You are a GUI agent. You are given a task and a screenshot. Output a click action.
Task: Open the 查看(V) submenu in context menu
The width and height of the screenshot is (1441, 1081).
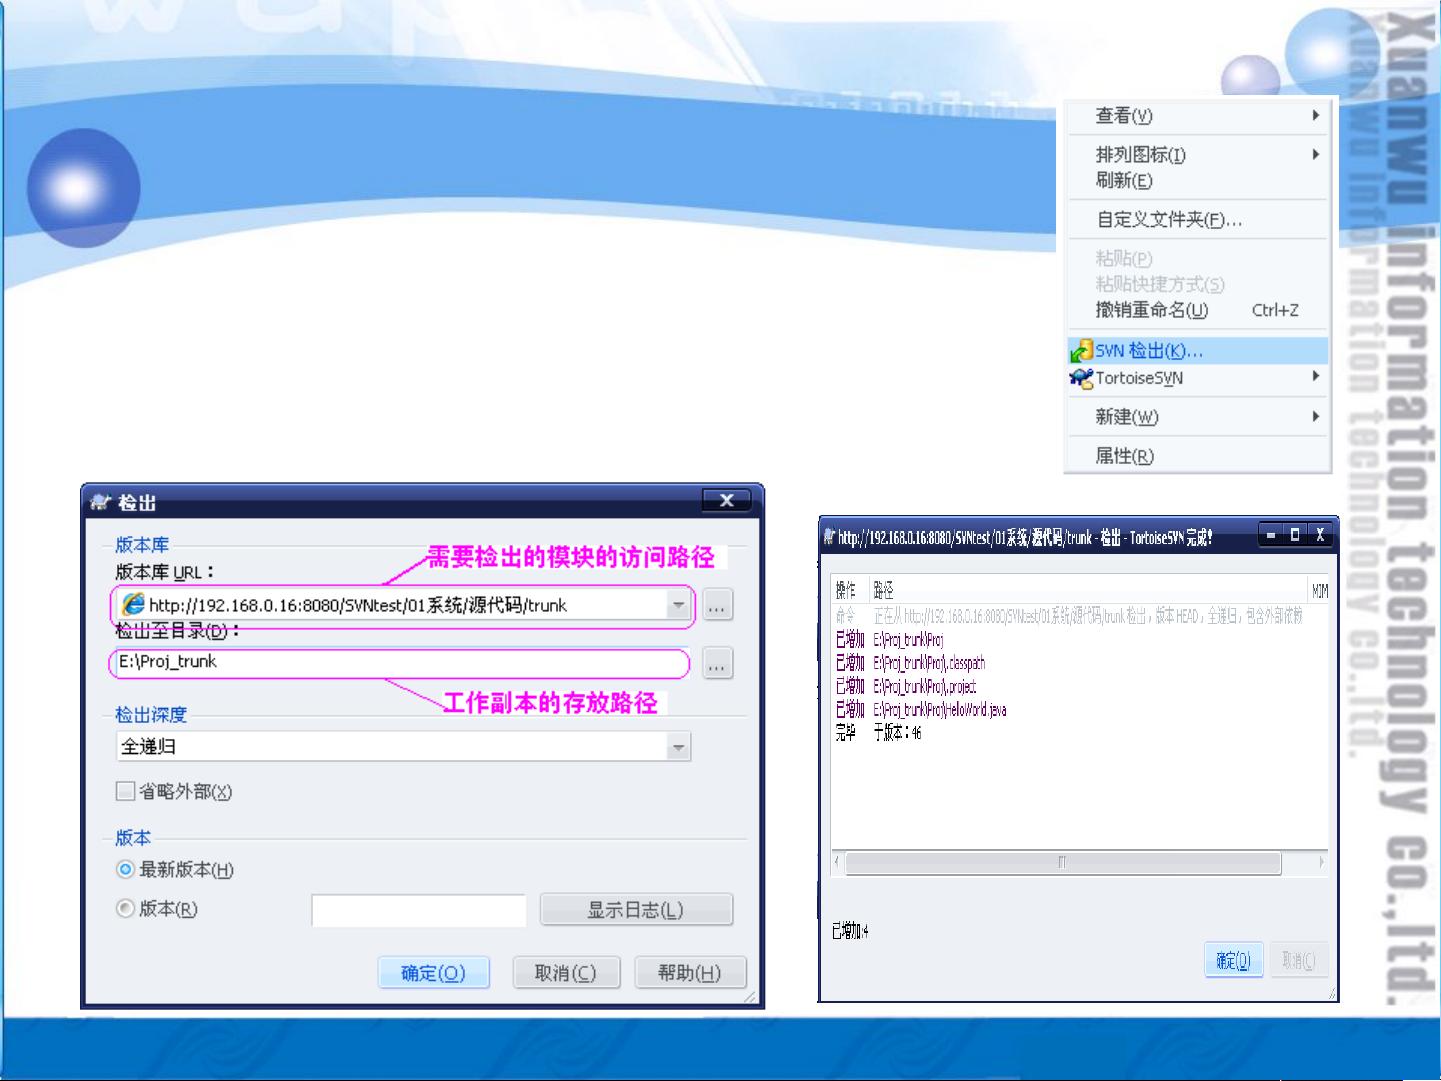[x=1198, y=116]
